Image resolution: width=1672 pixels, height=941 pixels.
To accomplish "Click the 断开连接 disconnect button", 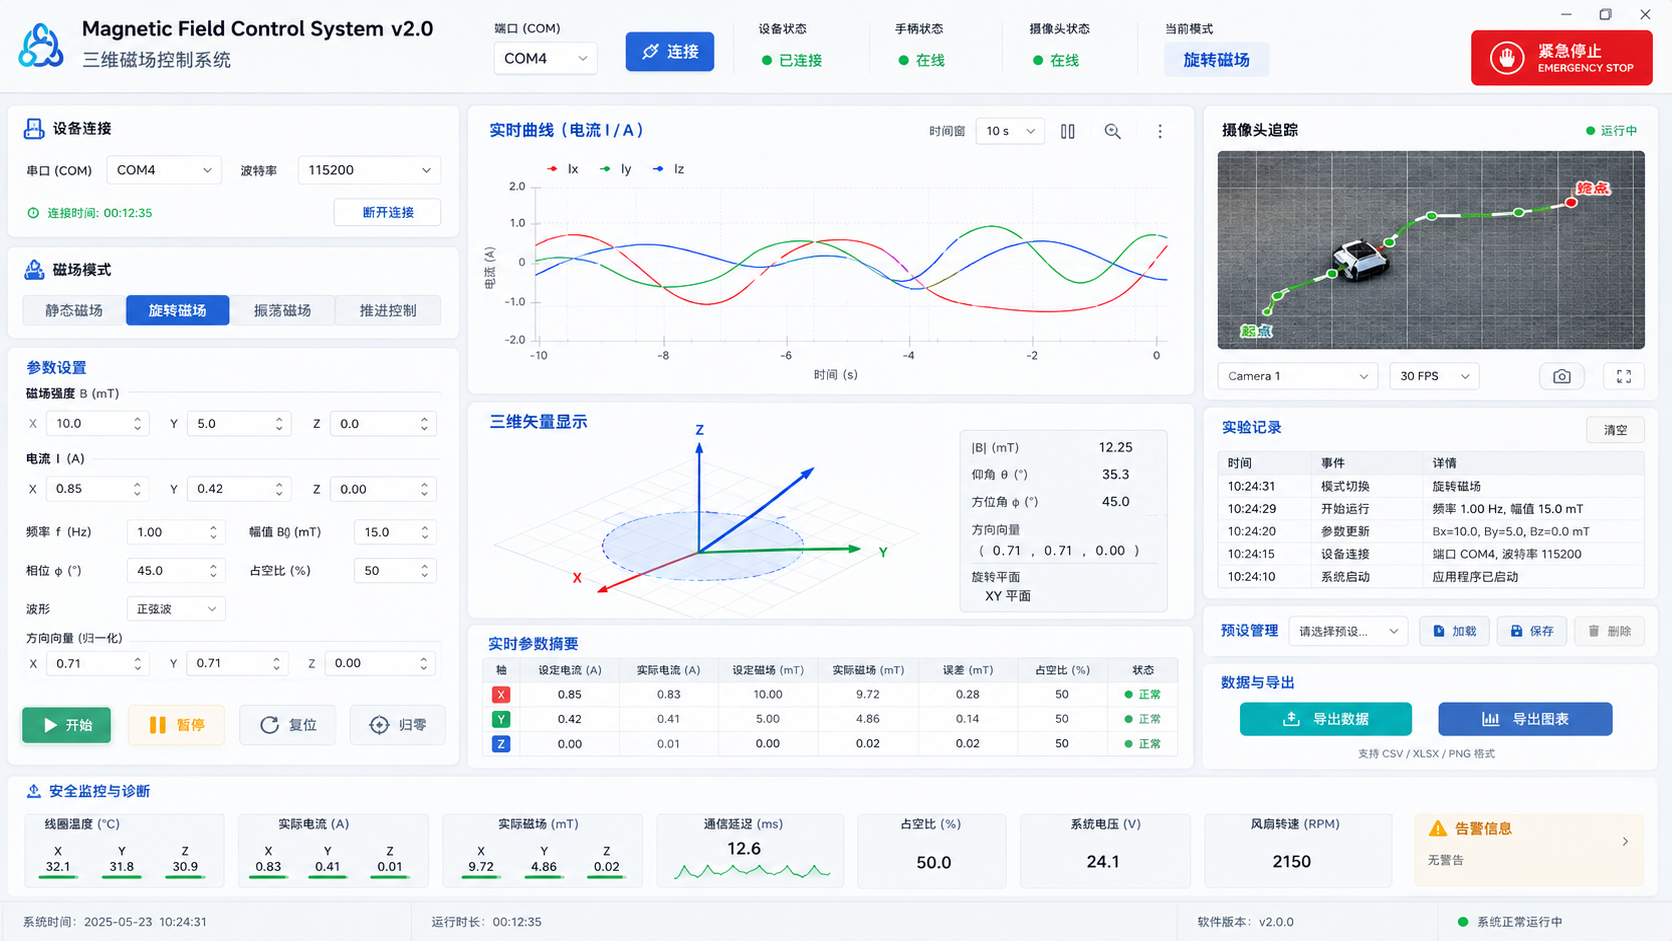I will click(387, 212).
